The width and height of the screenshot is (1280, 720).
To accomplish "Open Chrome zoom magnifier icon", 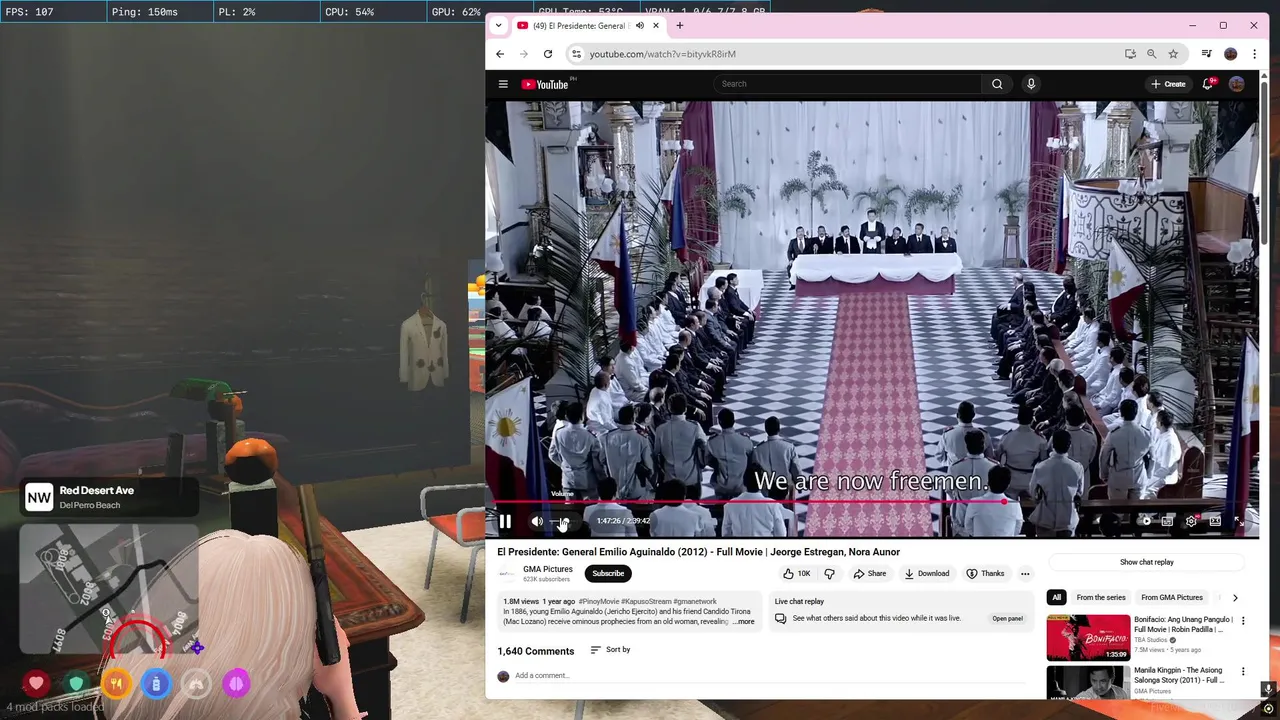I will click(1152, 54).
